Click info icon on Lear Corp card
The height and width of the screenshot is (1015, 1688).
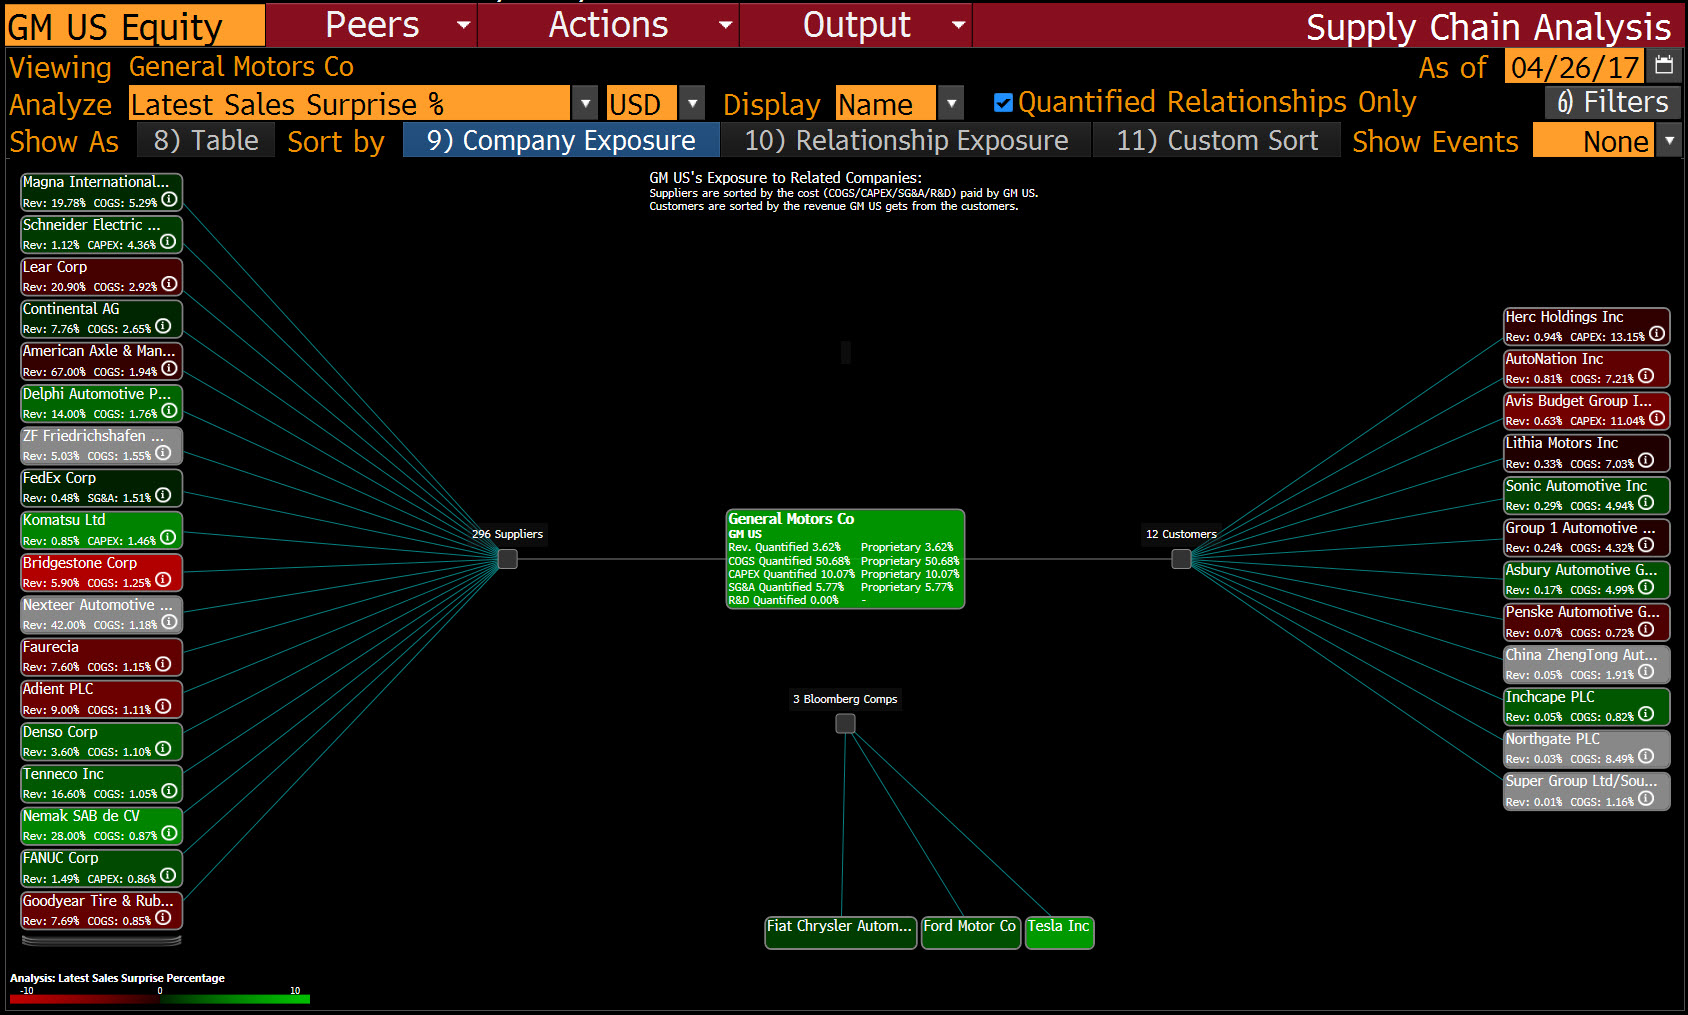pos(169,284)
